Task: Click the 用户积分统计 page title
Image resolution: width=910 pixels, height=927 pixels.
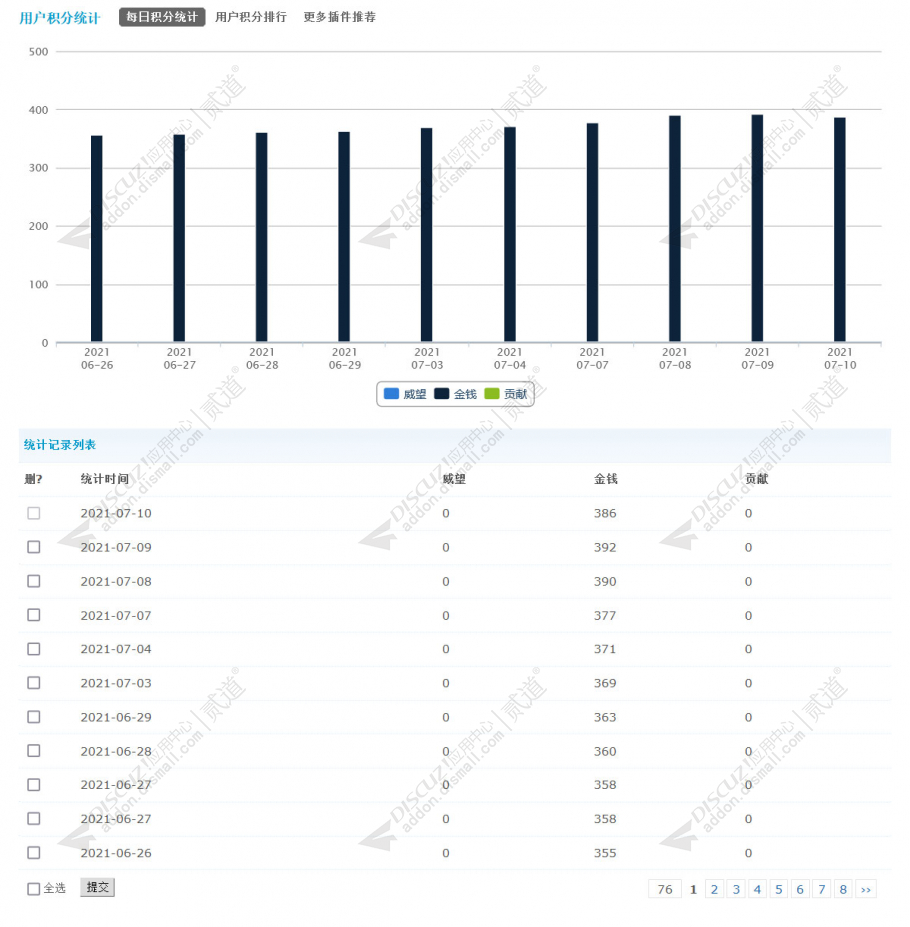Action: pos(60,18)
